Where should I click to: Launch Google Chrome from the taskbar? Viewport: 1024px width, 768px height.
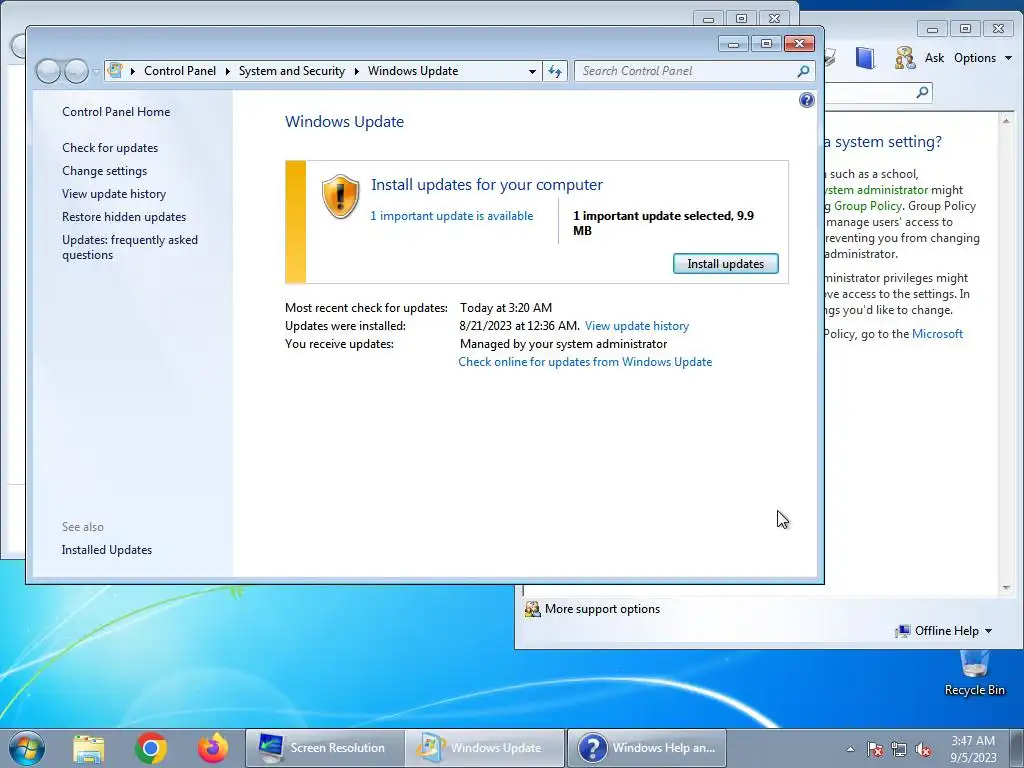151,748
